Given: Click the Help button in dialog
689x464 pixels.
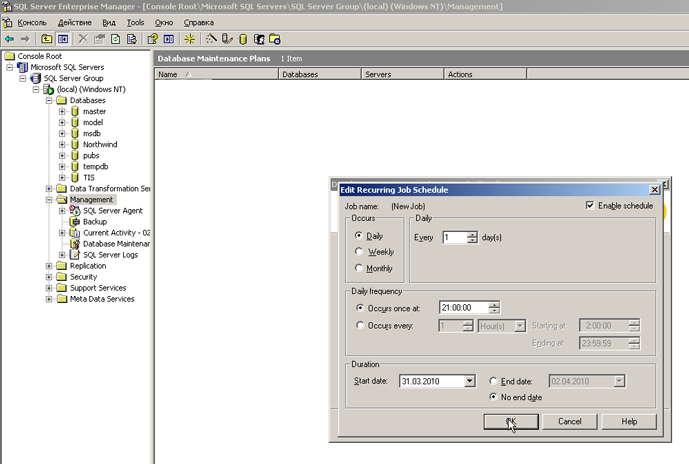Looking at the screenshot, I should click(629, 422).
